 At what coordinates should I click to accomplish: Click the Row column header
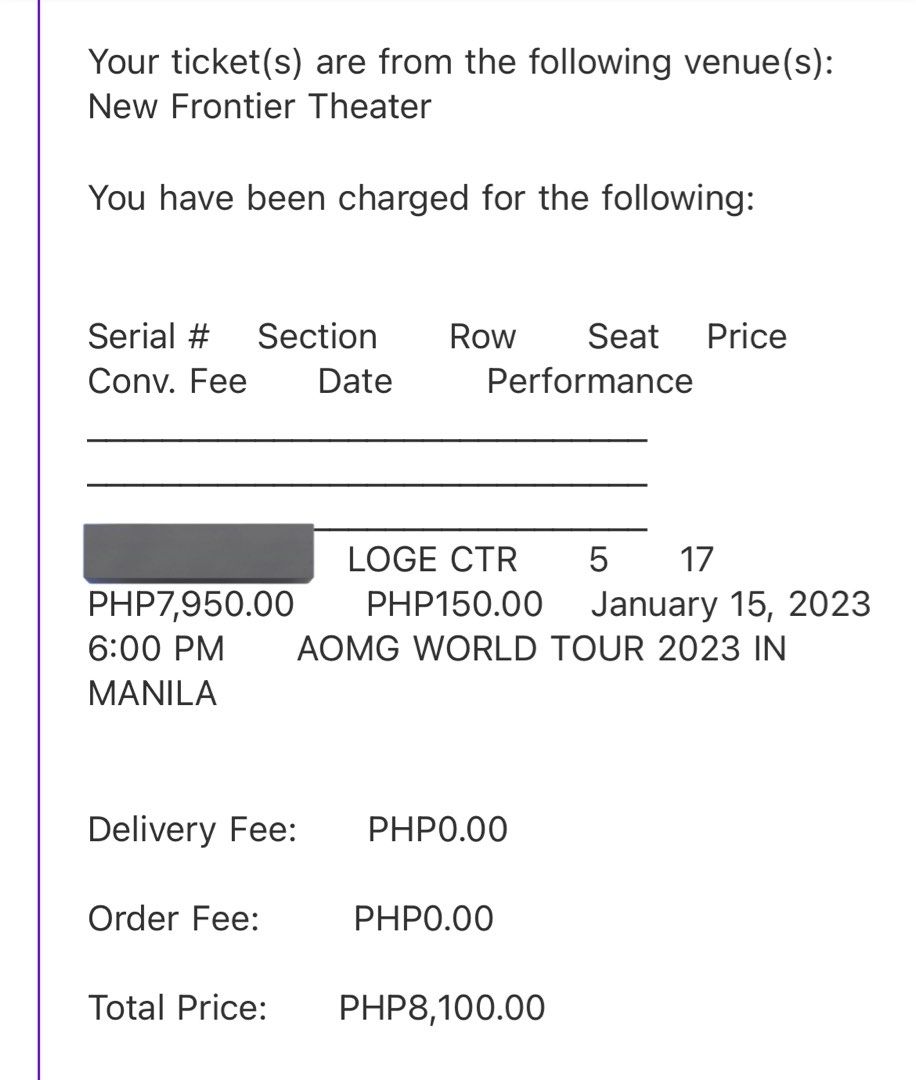[x=483, y=337]
